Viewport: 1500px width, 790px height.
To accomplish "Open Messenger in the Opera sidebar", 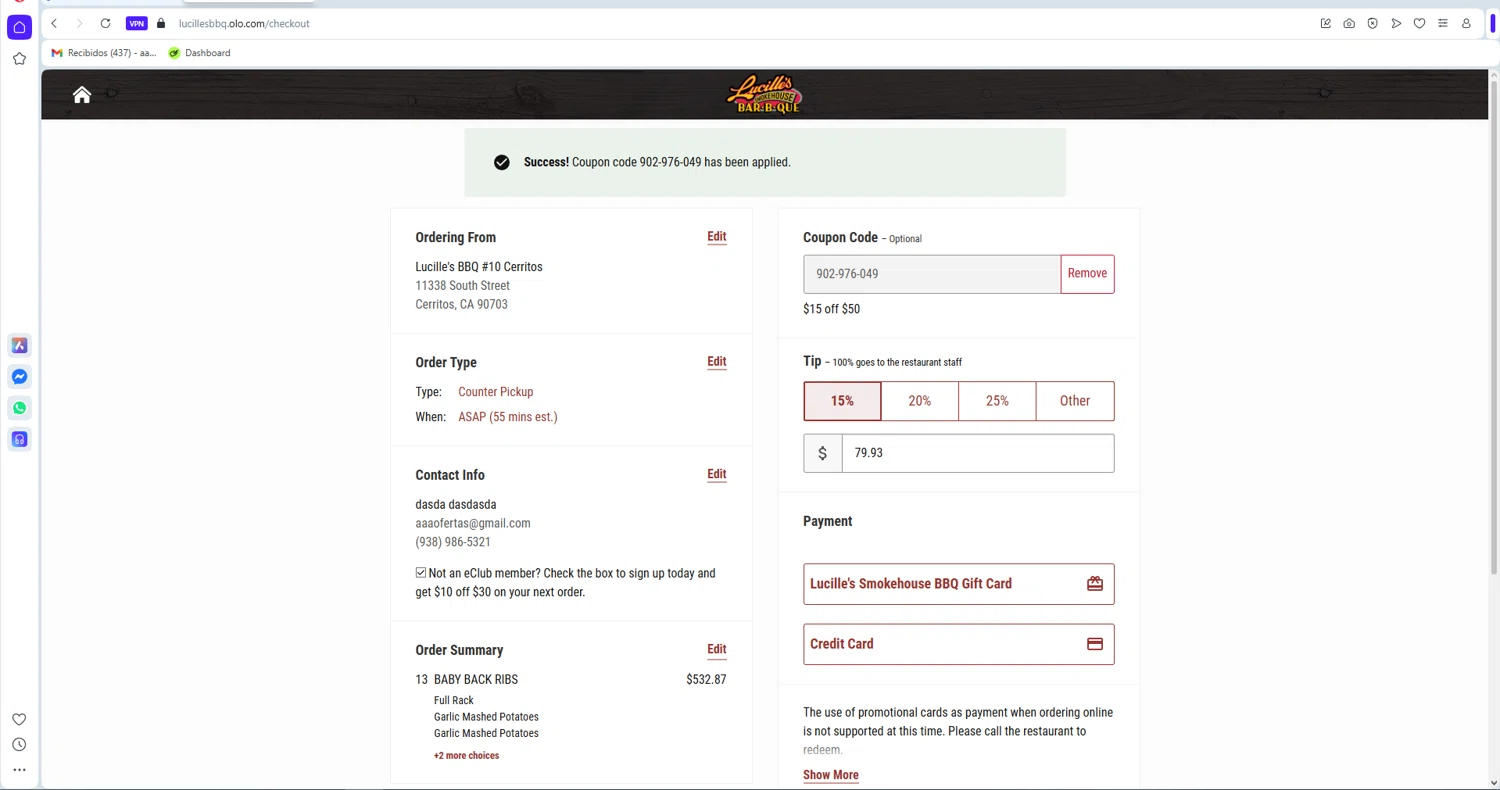I will coord(19,377).
